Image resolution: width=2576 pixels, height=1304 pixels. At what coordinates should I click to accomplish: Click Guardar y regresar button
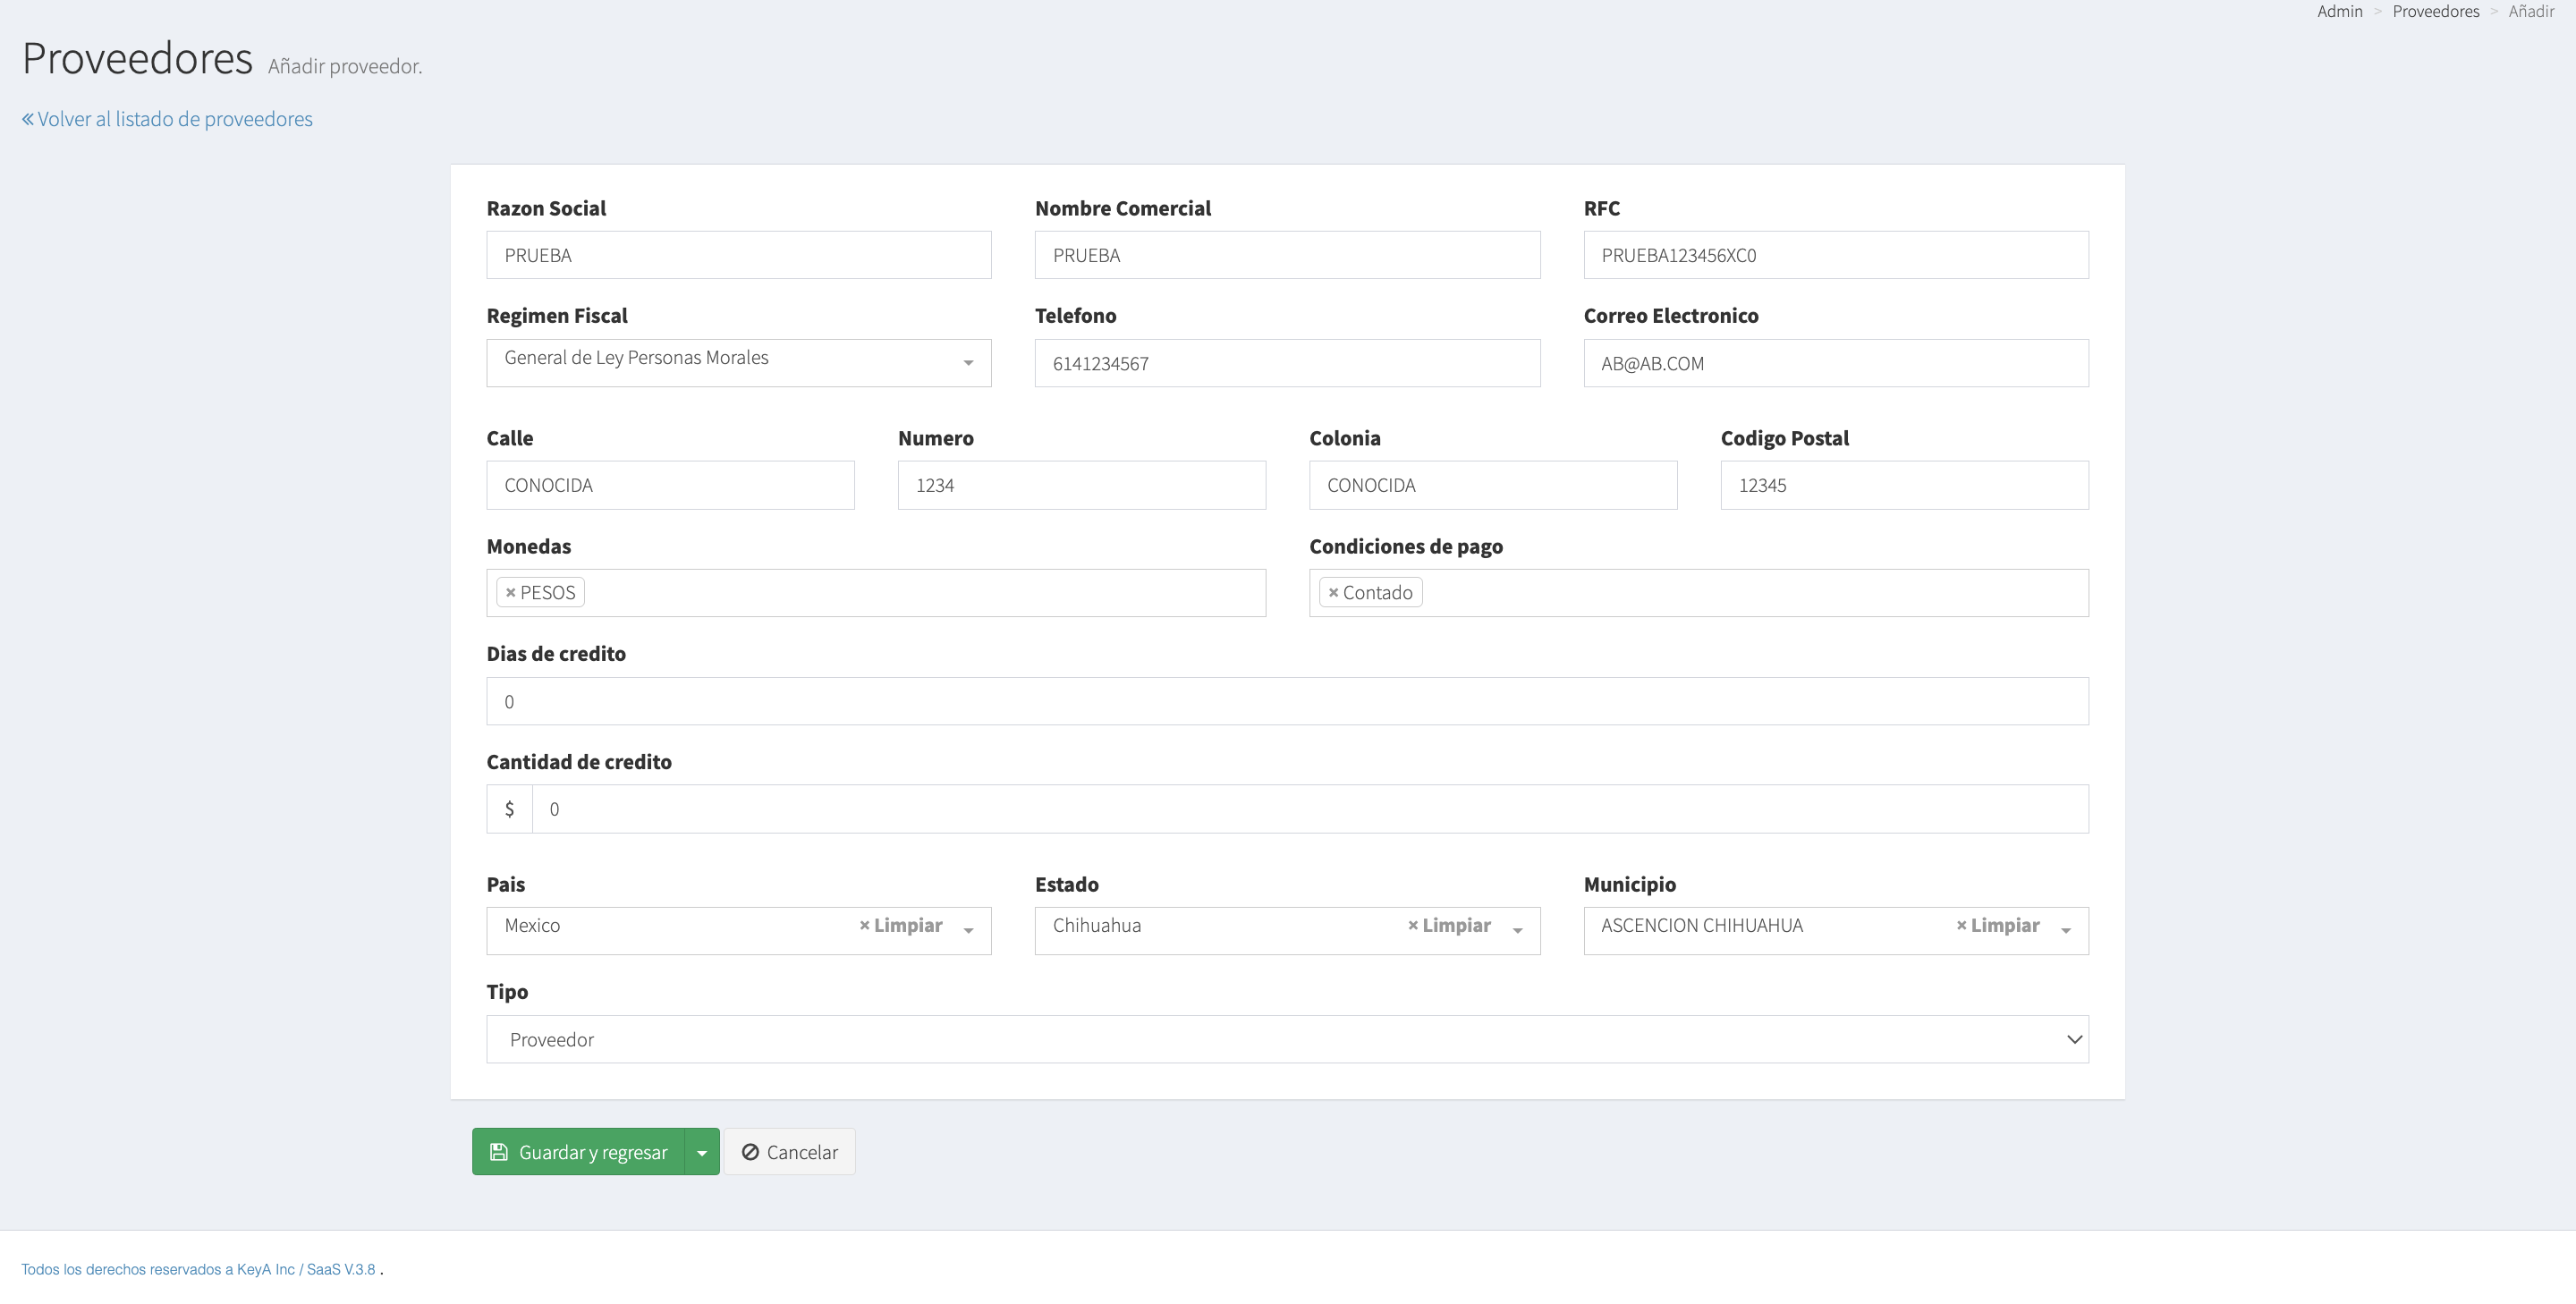click(579, 1152)
